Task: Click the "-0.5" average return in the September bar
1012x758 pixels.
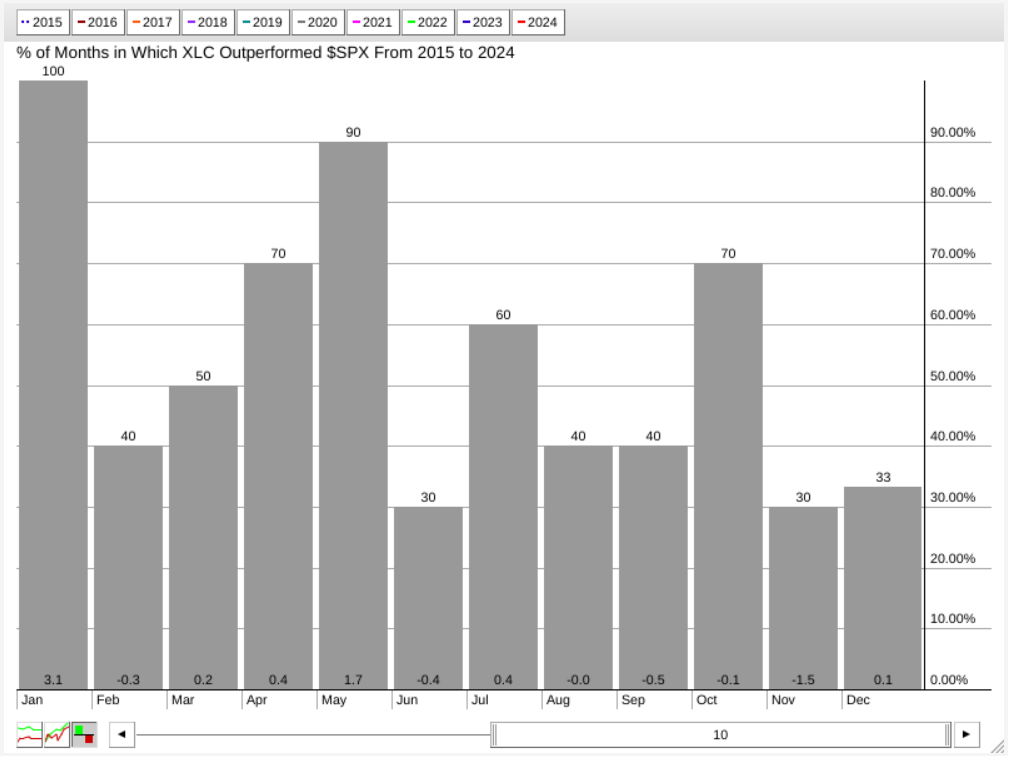Action: (x=655, y=682)
